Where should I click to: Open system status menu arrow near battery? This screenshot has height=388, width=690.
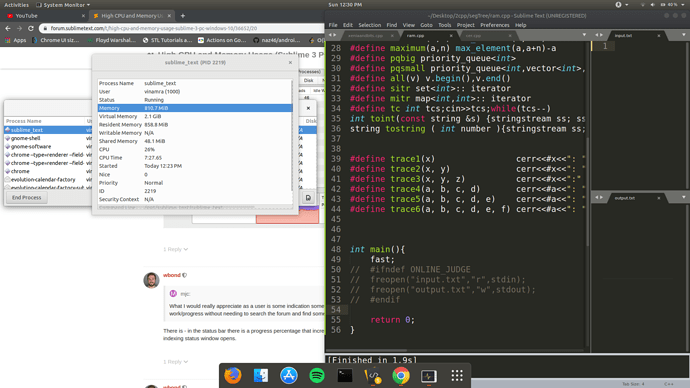684,5
